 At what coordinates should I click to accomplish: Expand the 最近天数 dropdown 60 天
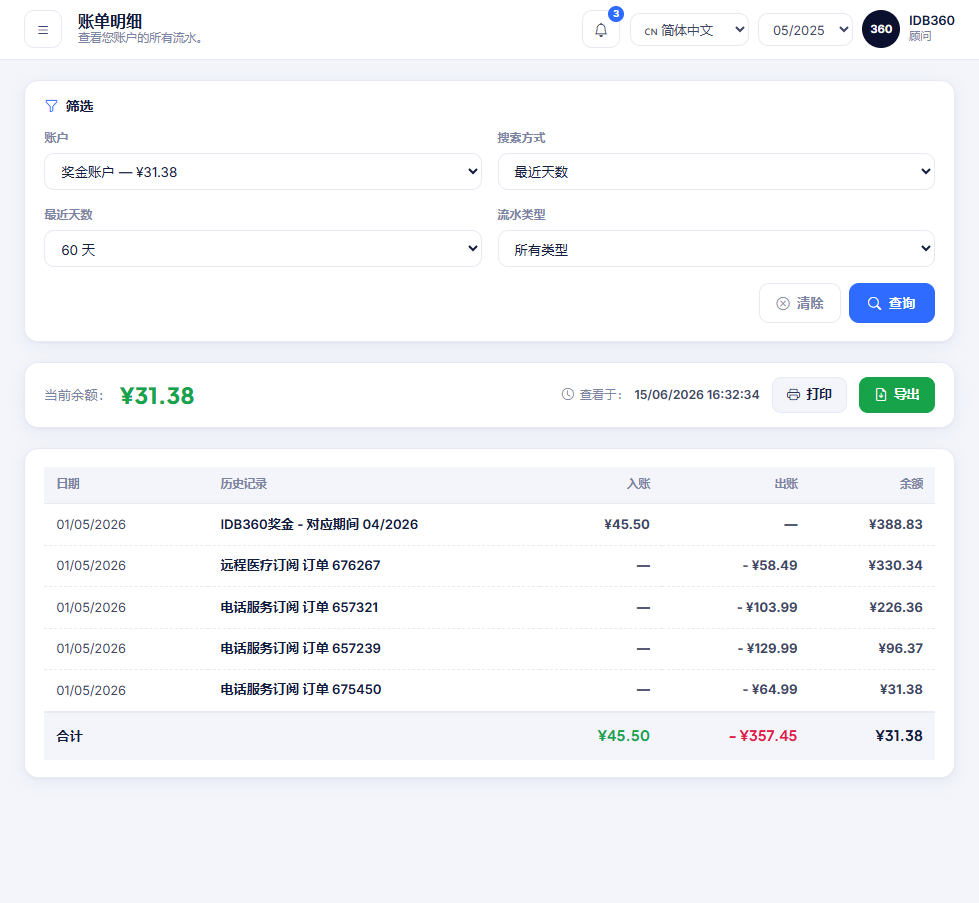(x=263, y=249)
